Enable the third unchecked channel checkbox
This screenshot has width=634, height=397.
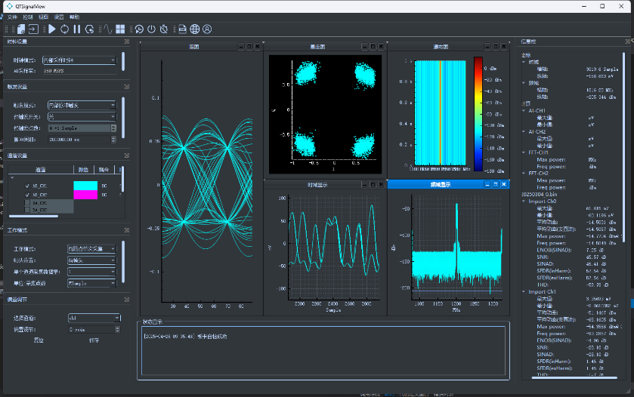[x=27, y=203]
